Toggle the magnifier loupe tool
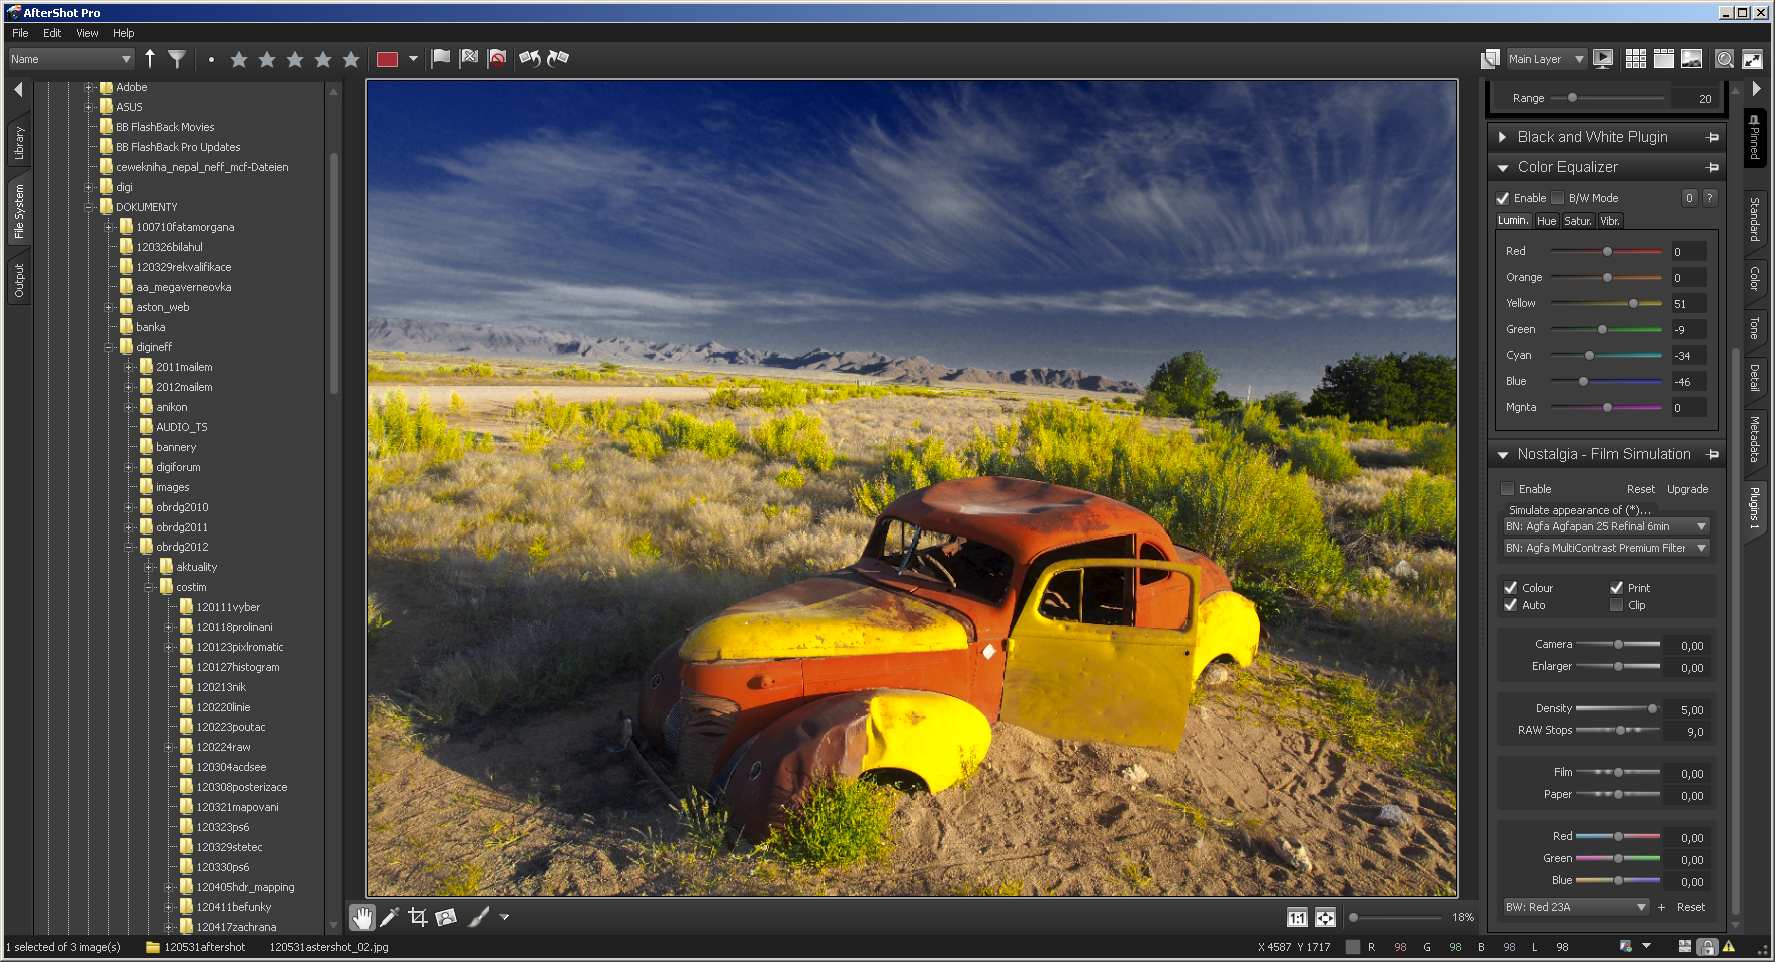1775x962 pixels. point(1725,59)
